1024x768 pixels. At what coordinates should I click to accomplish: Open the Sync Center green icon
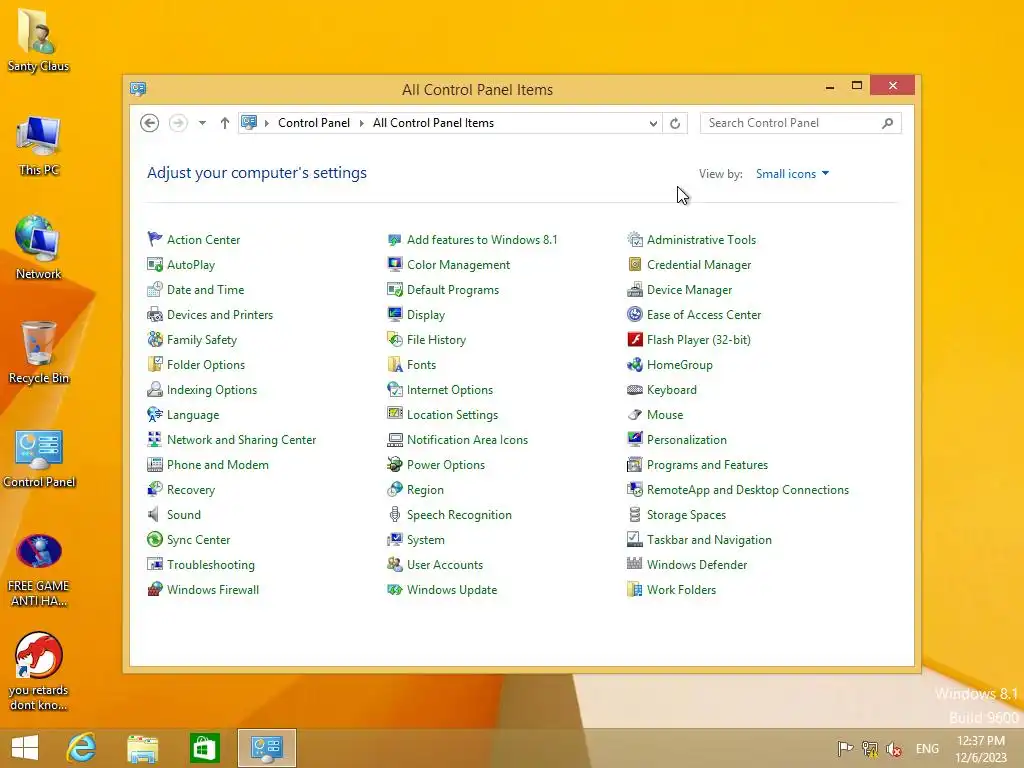coord(155,539)
